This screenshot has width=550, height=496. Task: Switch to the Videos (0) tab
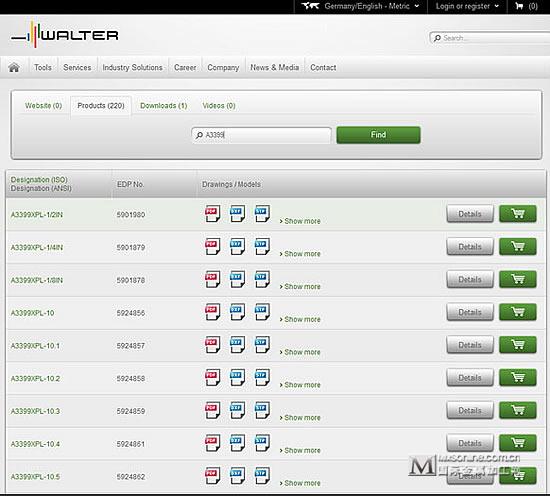pyautogui.click(x=219, y=106)
